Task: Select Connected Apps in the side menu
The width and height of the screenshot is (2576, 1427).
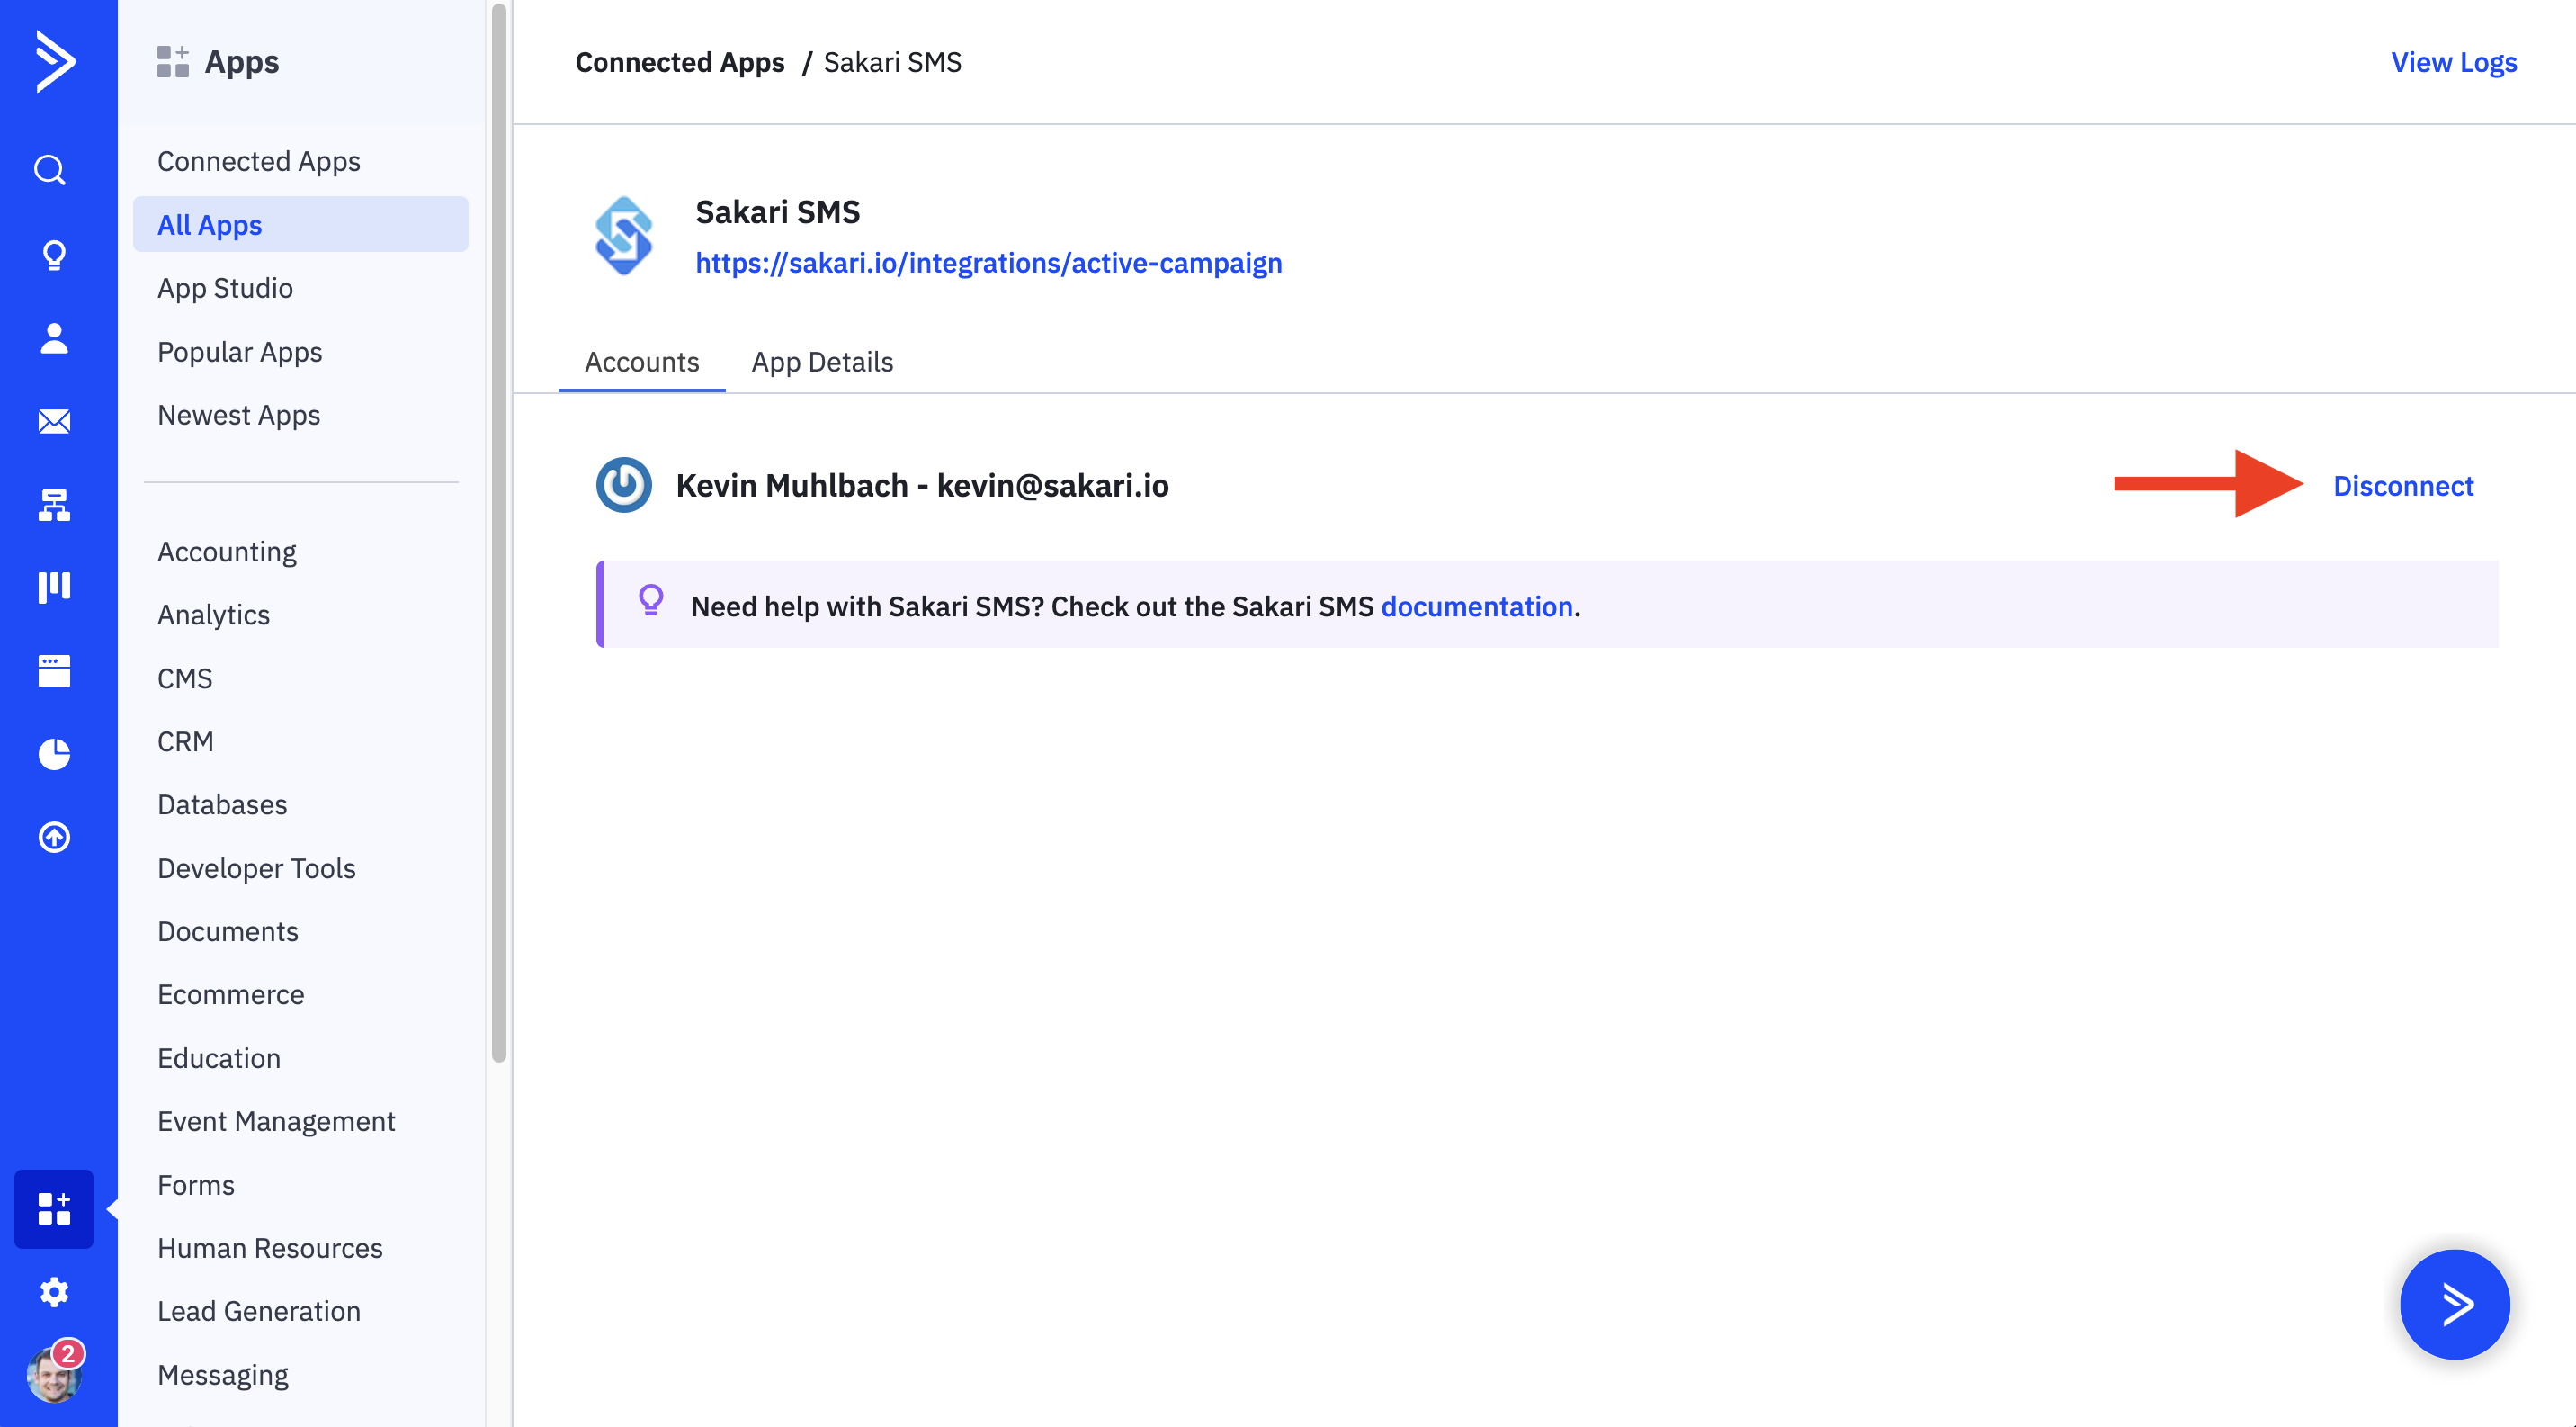Action: point(259,161)
